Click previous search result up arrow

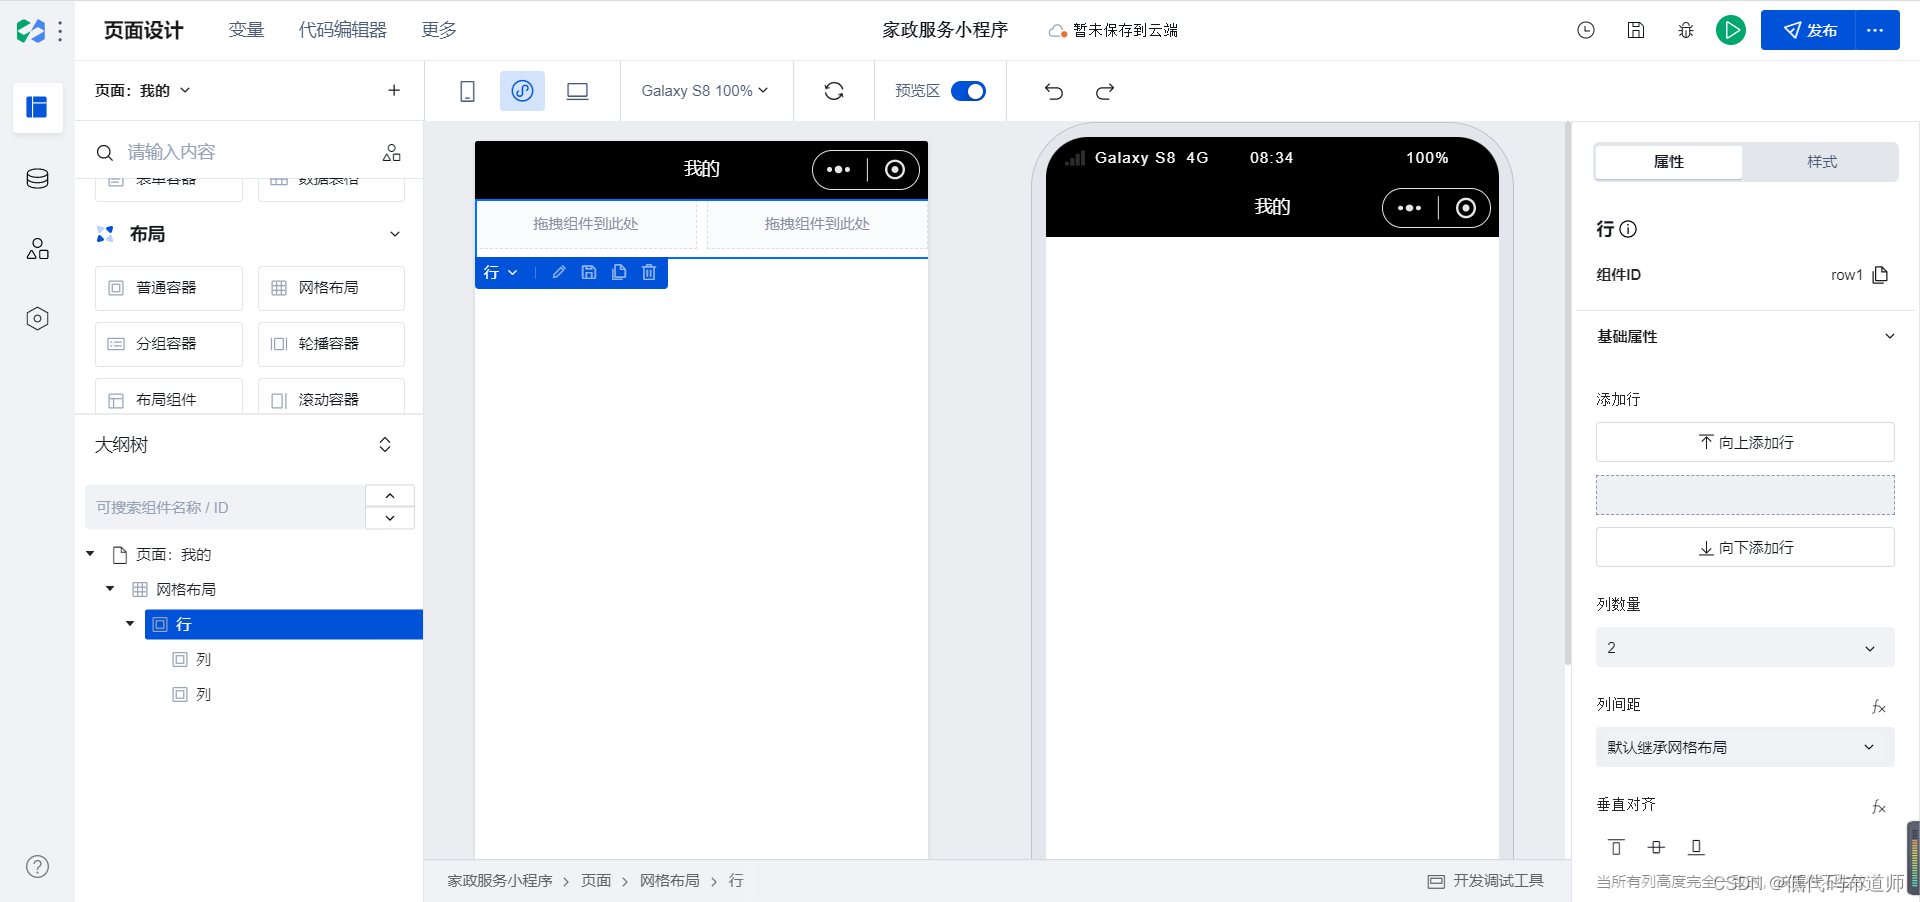390,496
